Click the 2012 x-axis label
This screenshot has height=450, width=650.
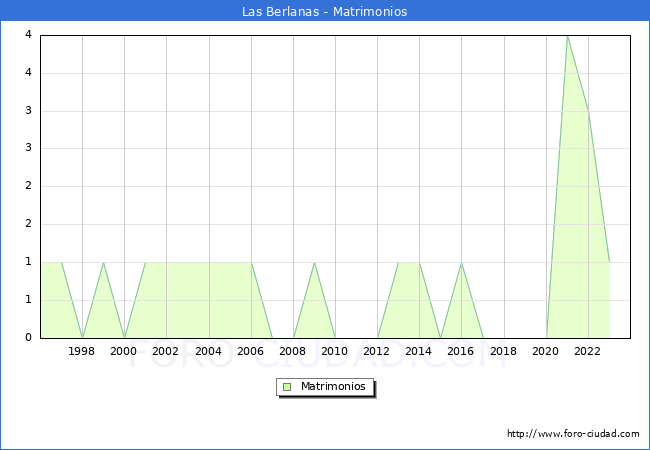tap(376, 351)
